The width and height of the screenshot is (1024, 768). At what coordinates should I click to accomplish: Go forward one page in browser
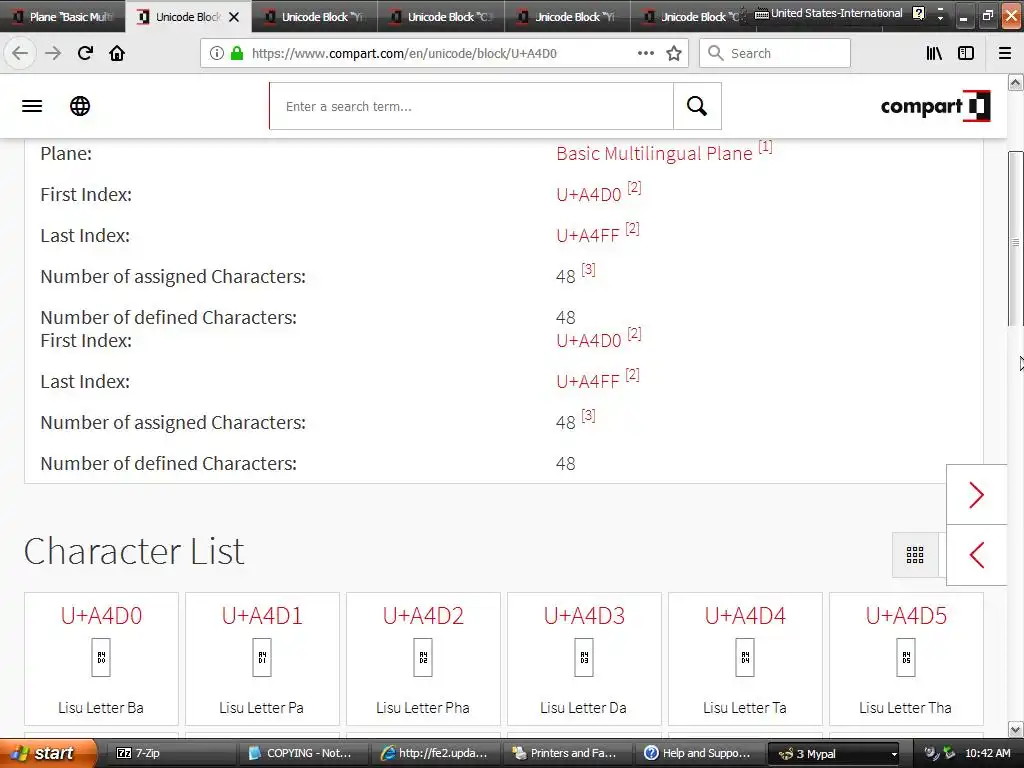[x=53, y=53]
